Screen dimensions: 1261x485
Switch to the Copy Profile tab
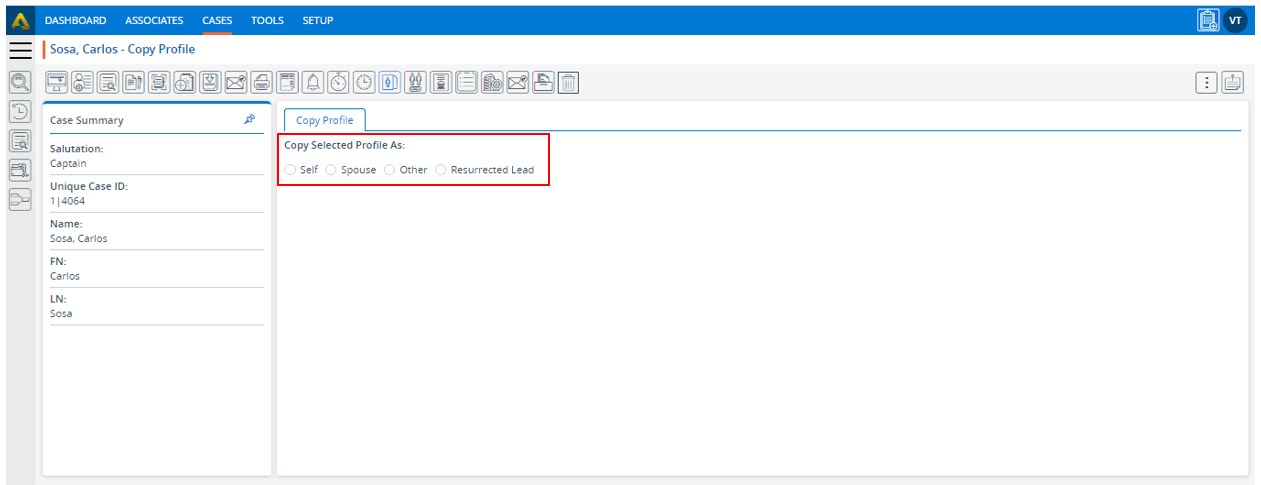[x=324, y=120]
